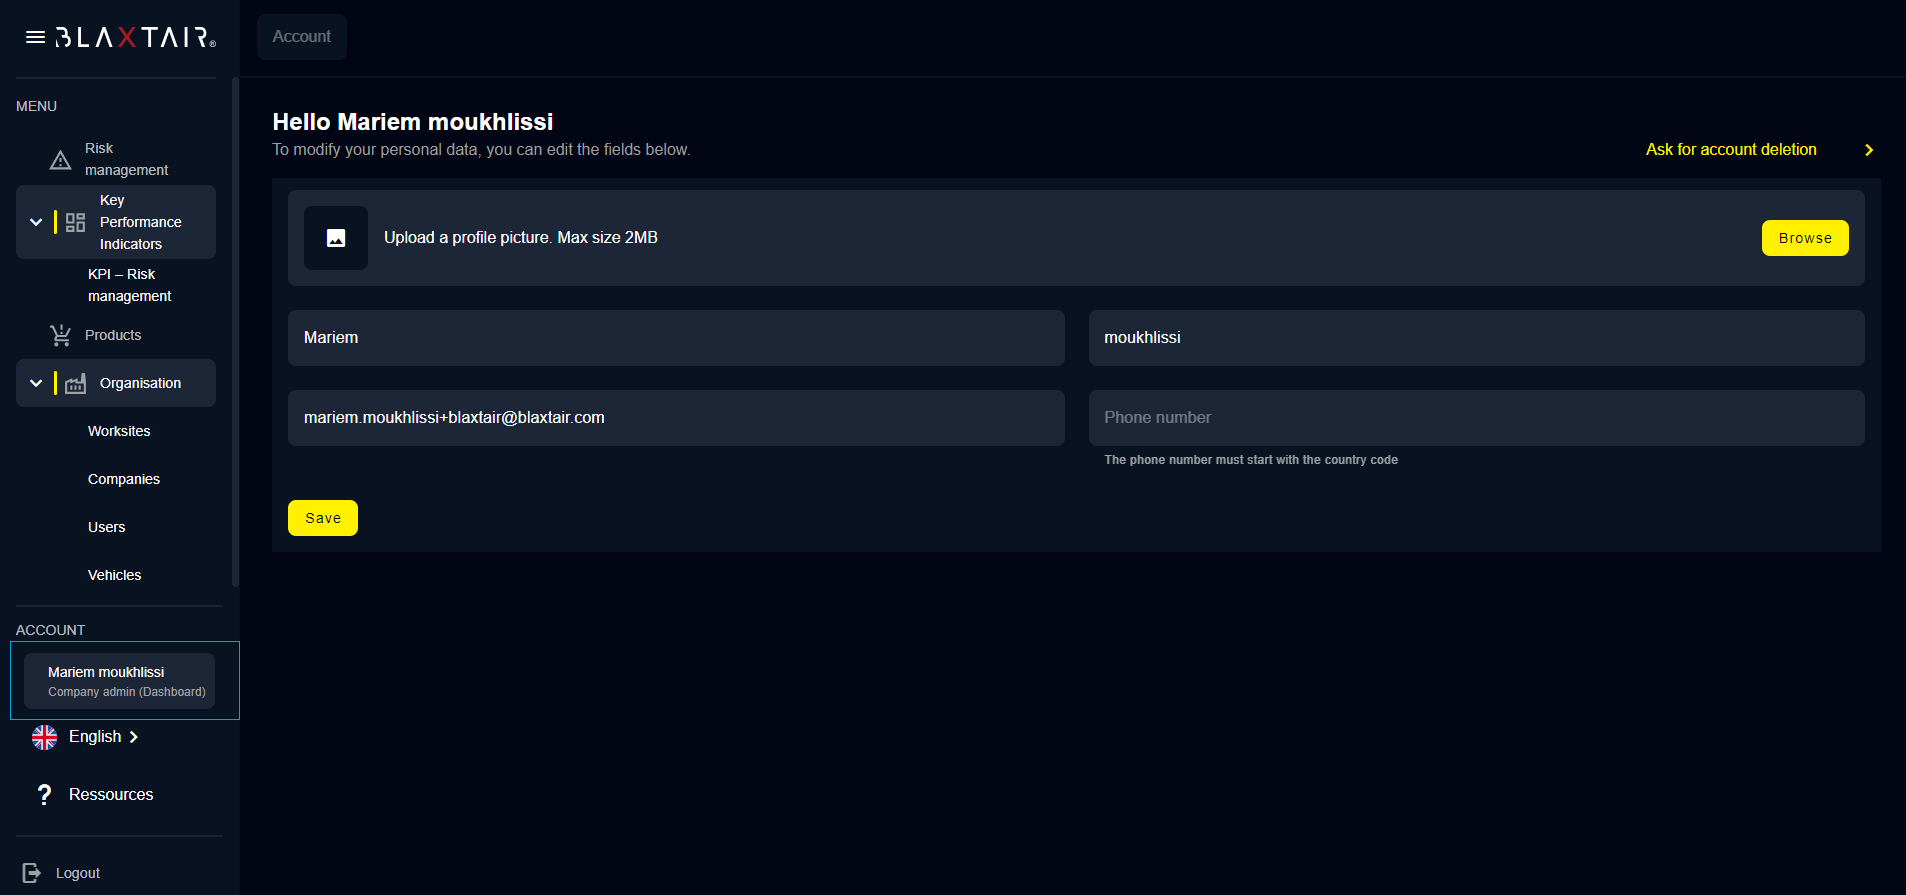Focus the Phone number input field

click(x=1476, y=418)
